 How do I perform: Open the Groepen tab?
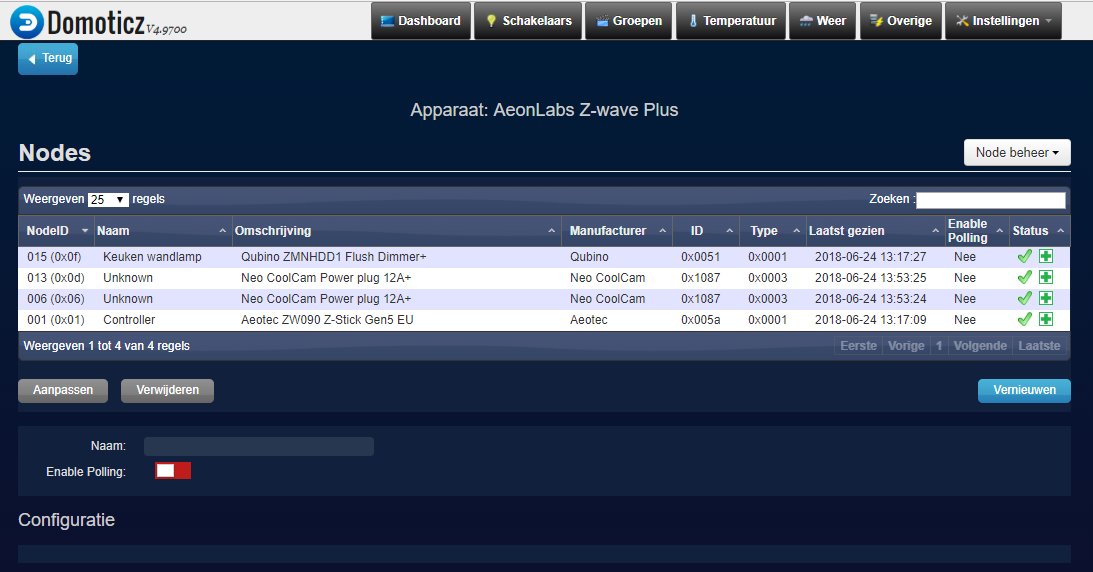[629, 21]
